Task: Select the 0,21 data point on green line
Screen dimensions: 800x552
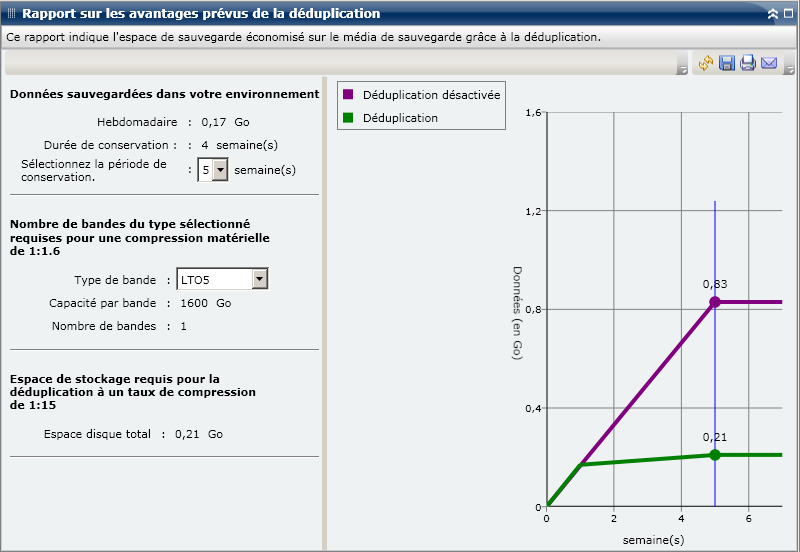Action: tap(715, 455)
